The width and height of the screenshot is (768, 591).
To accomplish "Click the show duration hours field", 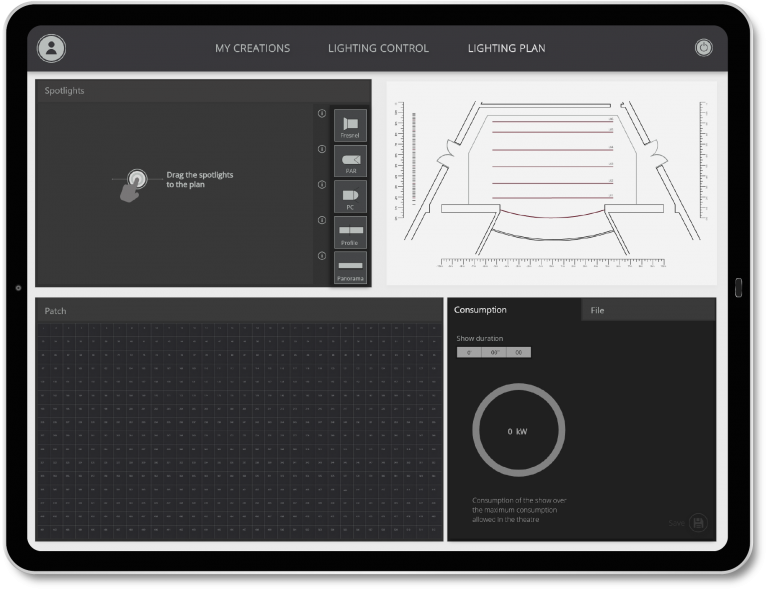I will click(469, 352).
